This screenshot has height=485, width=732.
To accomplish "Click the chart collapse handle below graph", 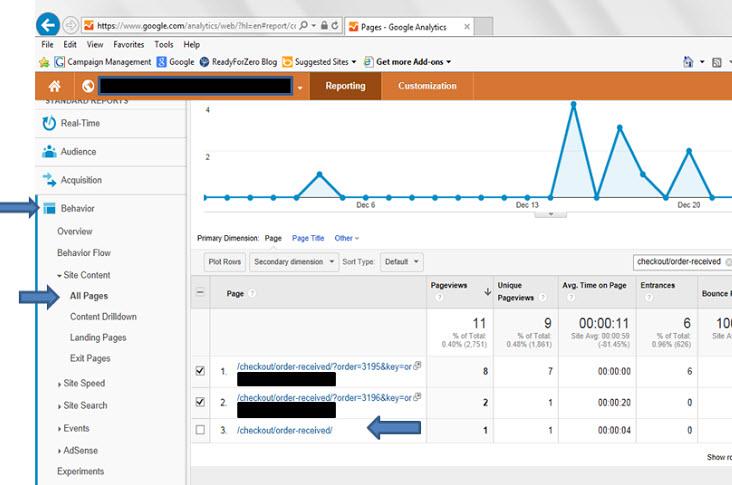I will pos(550,214).
